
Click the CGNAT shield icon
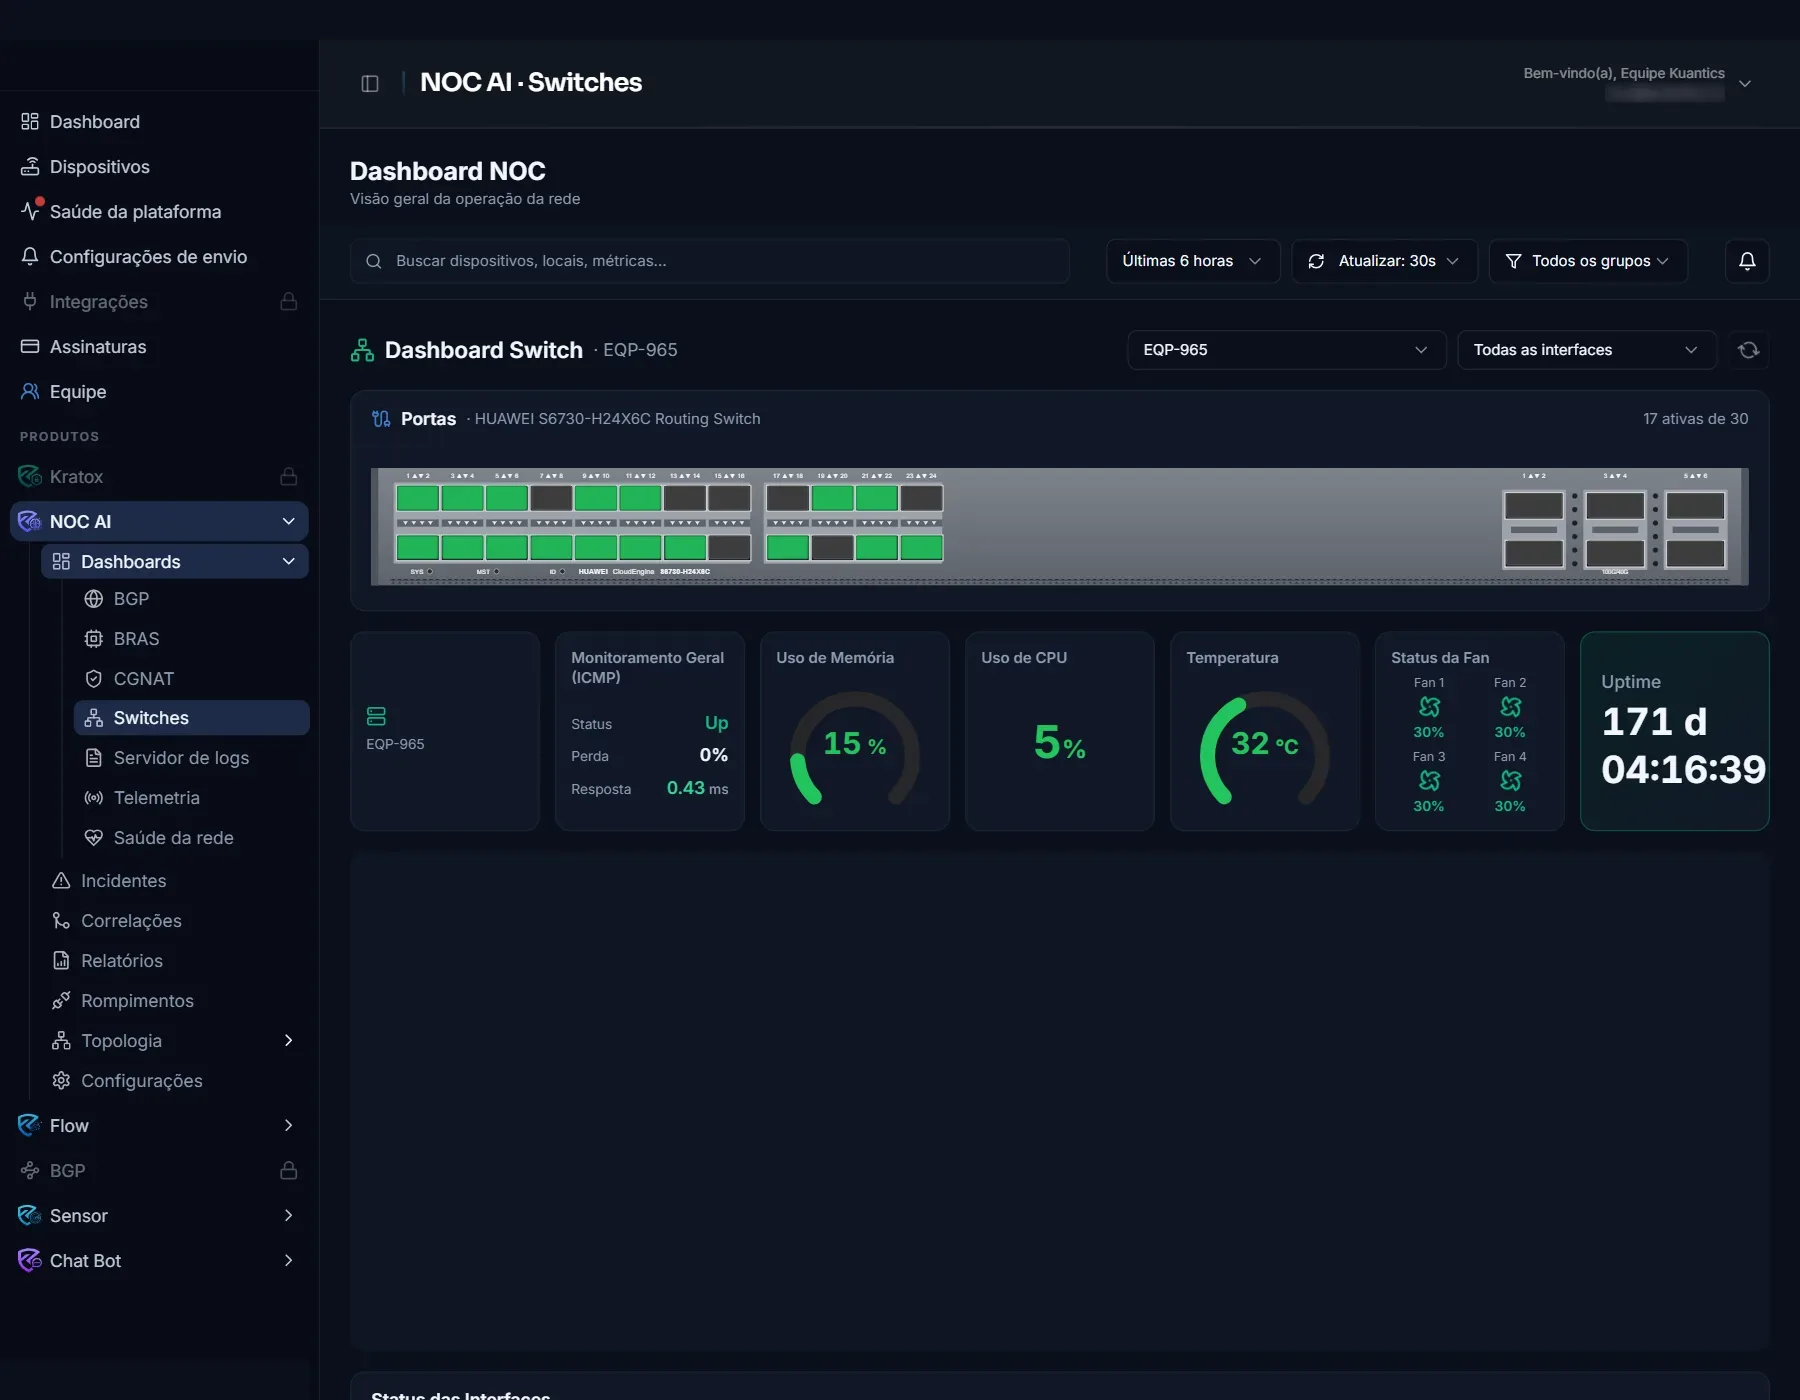coord(94,679)
